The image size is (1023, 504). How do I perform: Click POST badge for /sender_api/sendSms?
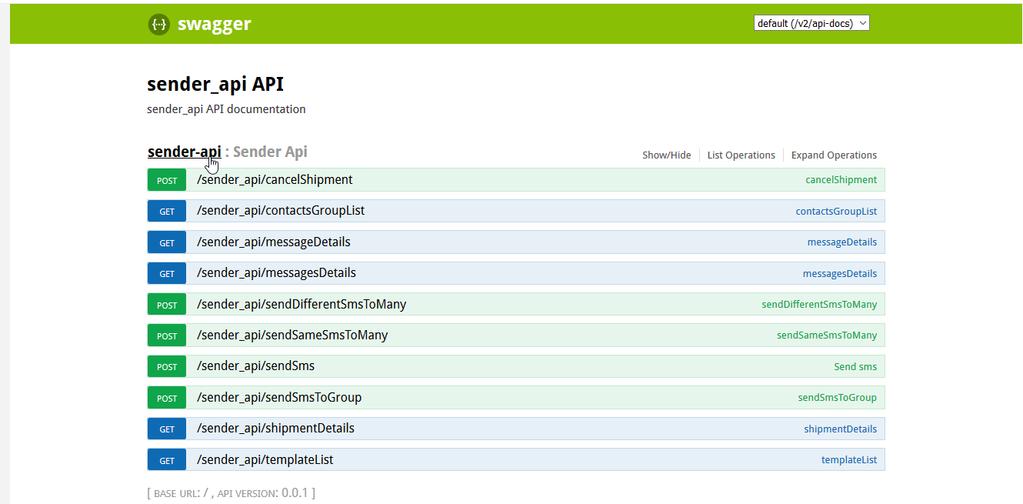tap(167, 366)
